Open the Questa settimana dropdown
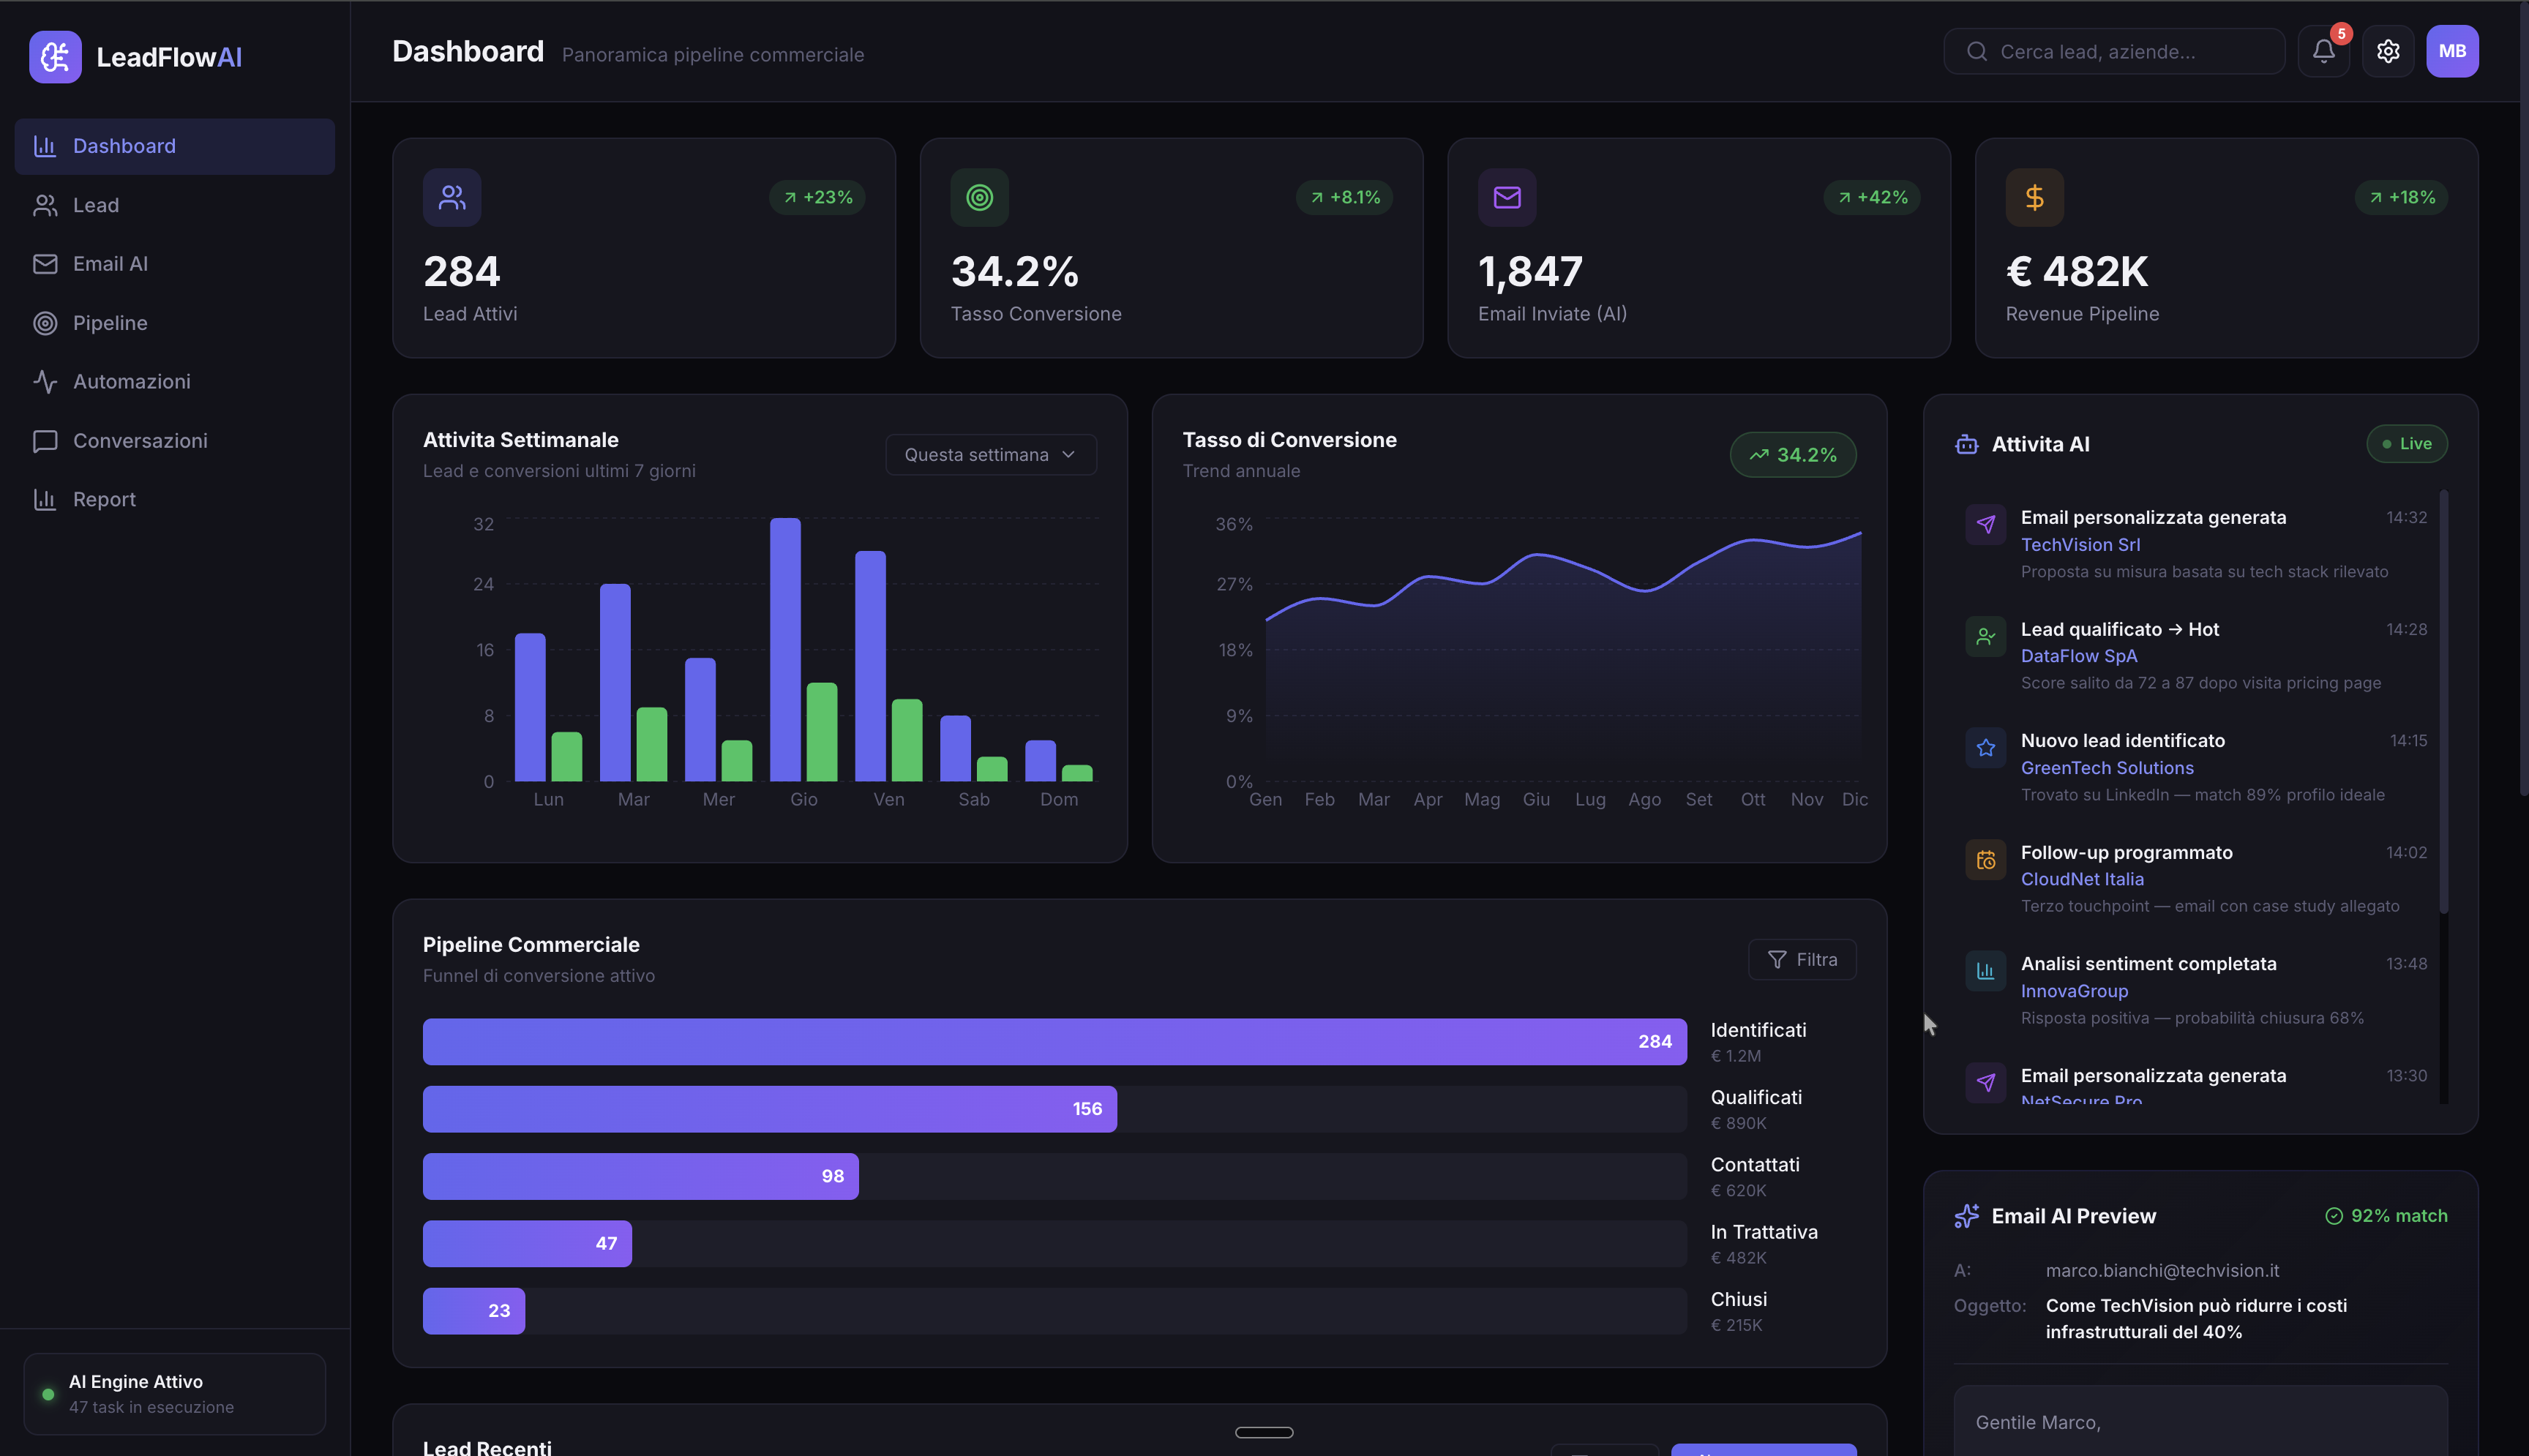Viewport: 2529px width, 1456px height. [989, 454]
